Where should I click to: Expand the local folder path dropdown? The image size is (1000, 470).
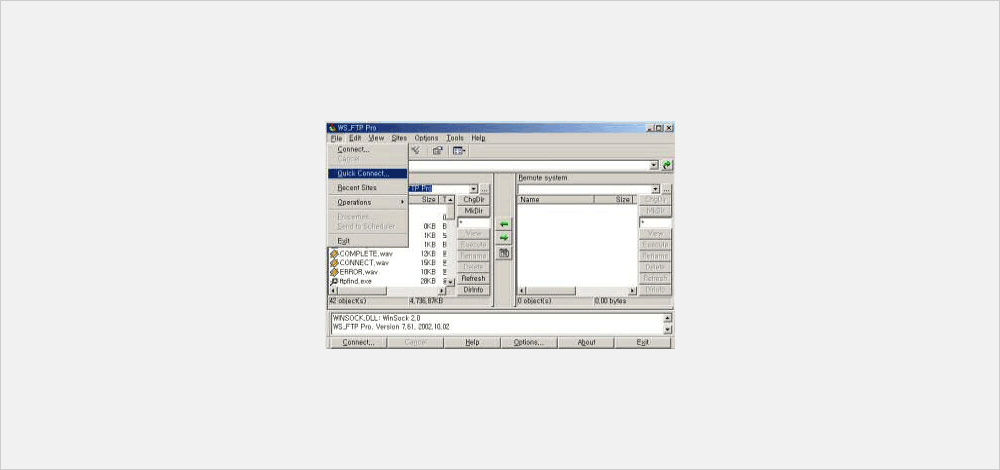coord(473,189)
